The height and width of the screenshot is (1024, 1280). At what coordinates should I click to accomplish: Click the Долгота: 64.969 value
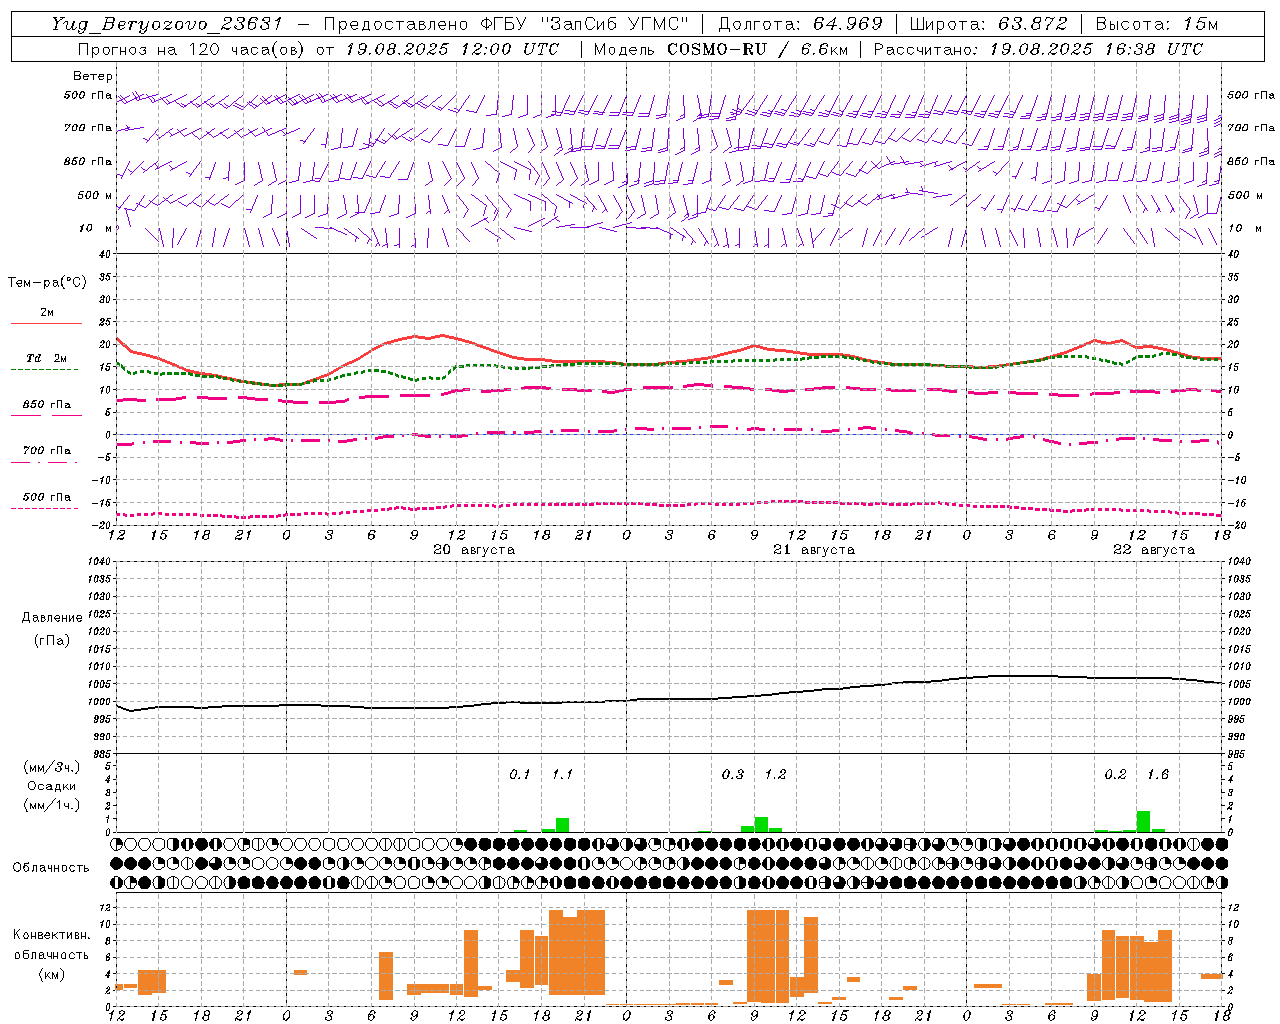point(800,23)
